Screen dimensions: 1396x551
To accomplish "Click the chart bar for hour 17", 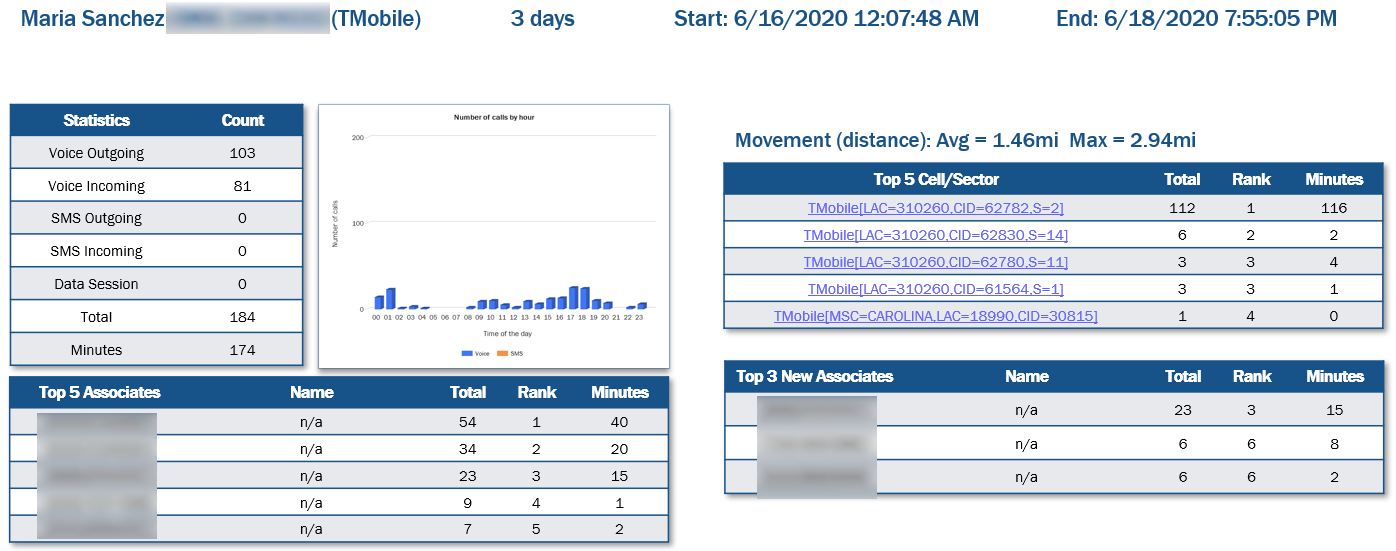I will point(574,298).
